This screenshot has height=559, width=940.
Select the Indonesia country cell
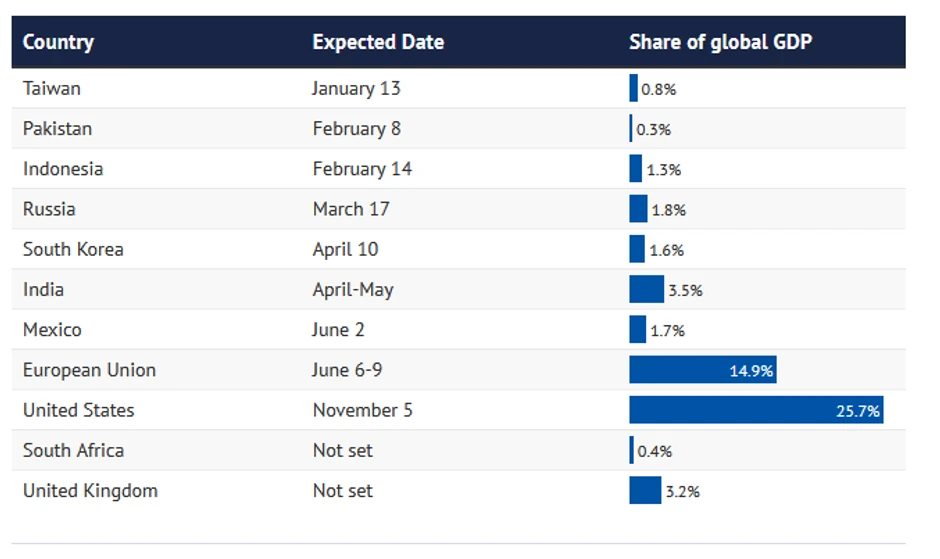click(x=63, y=169)
